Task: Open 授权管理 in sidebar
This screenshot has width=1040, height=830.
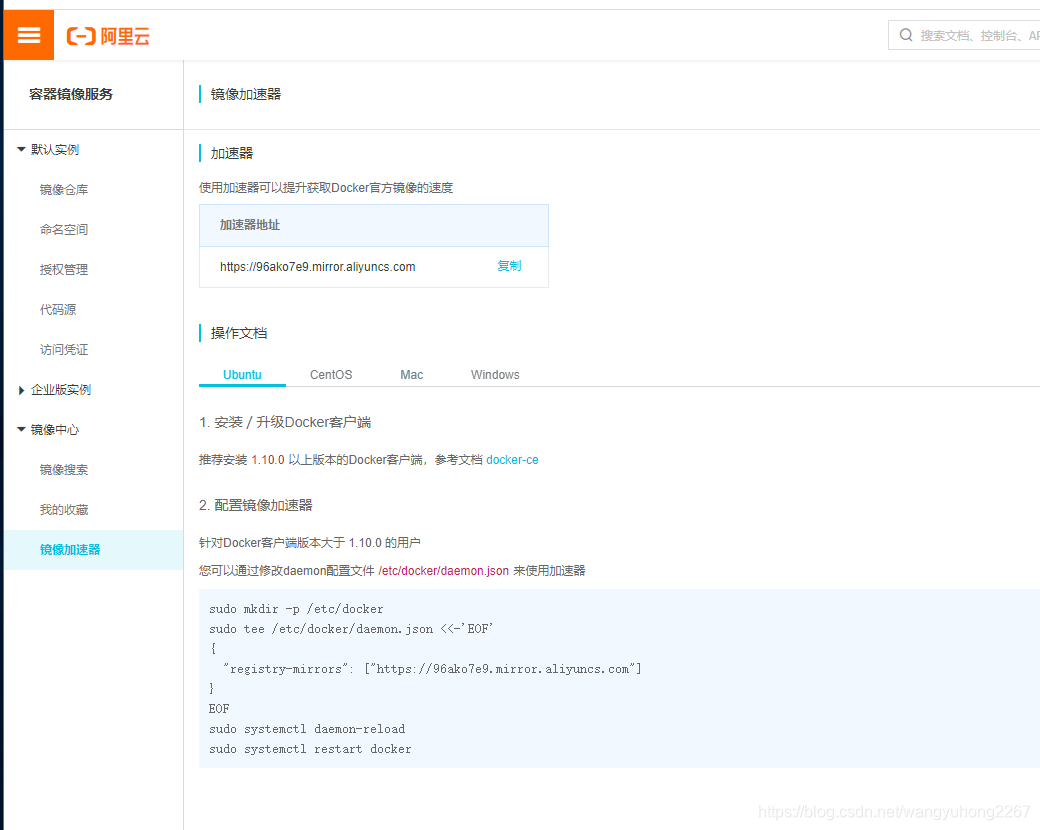Action: pos(64,269)
